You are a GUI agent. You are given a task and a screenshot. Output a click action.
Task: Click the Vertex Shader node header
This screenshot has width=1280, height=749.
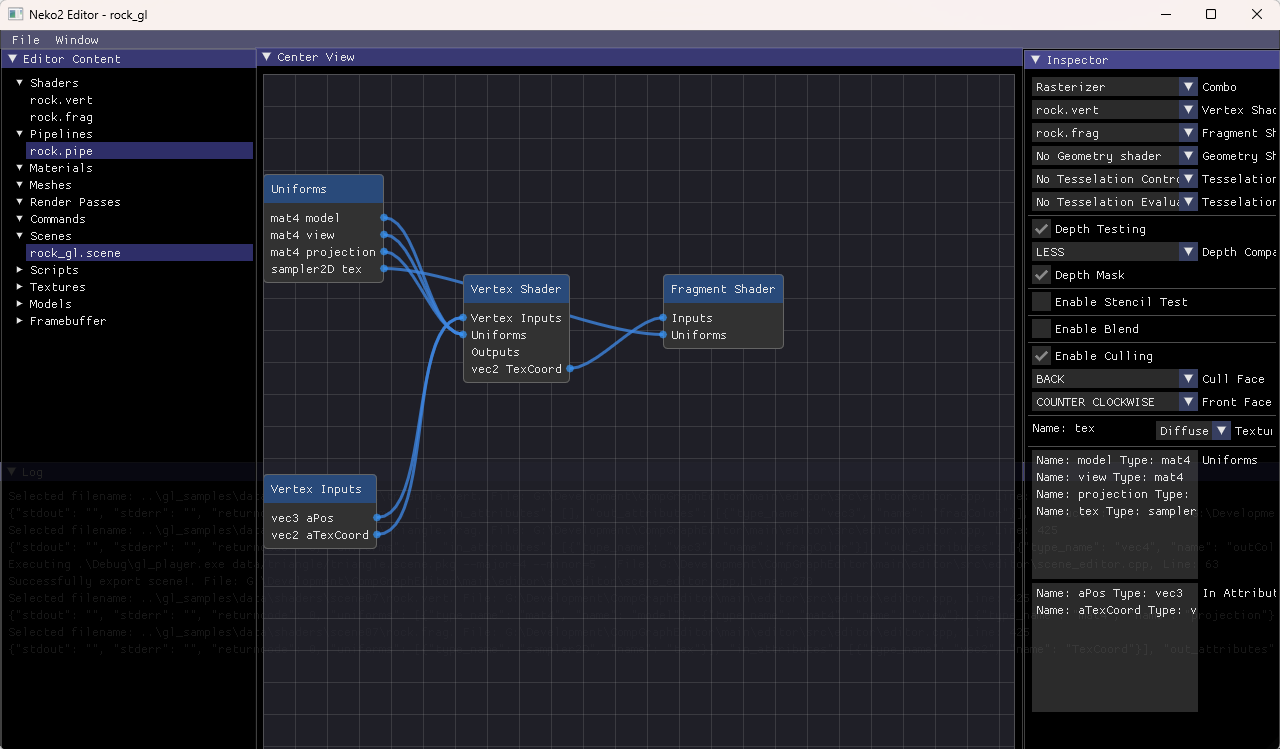click(x=516, y=289)
